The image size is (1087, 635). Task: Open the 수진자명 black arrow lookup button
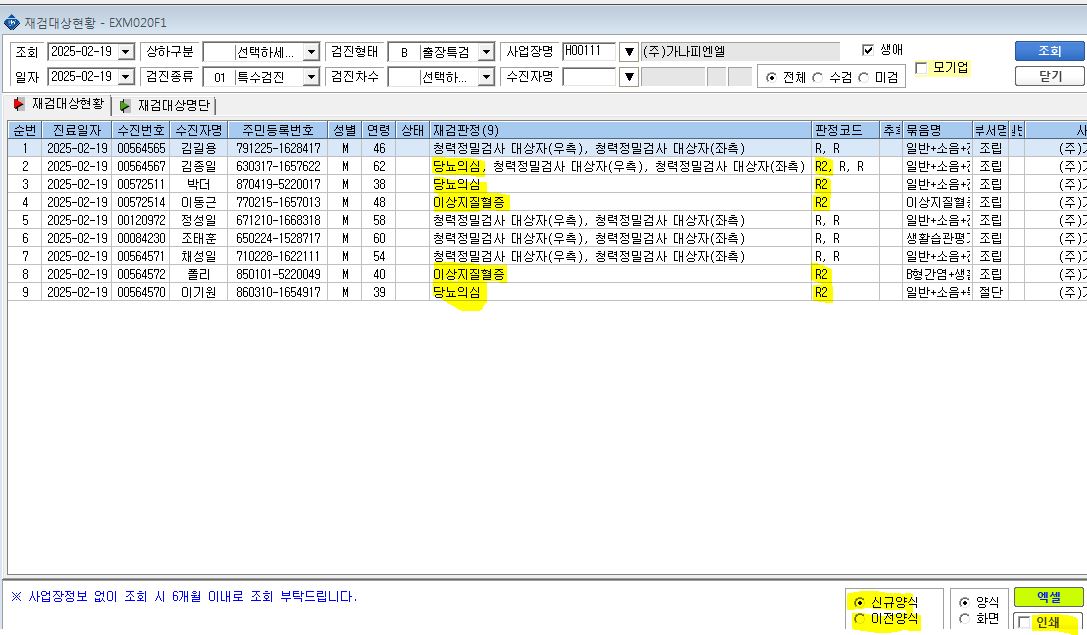pyautogui.click(x=628, y=76)
